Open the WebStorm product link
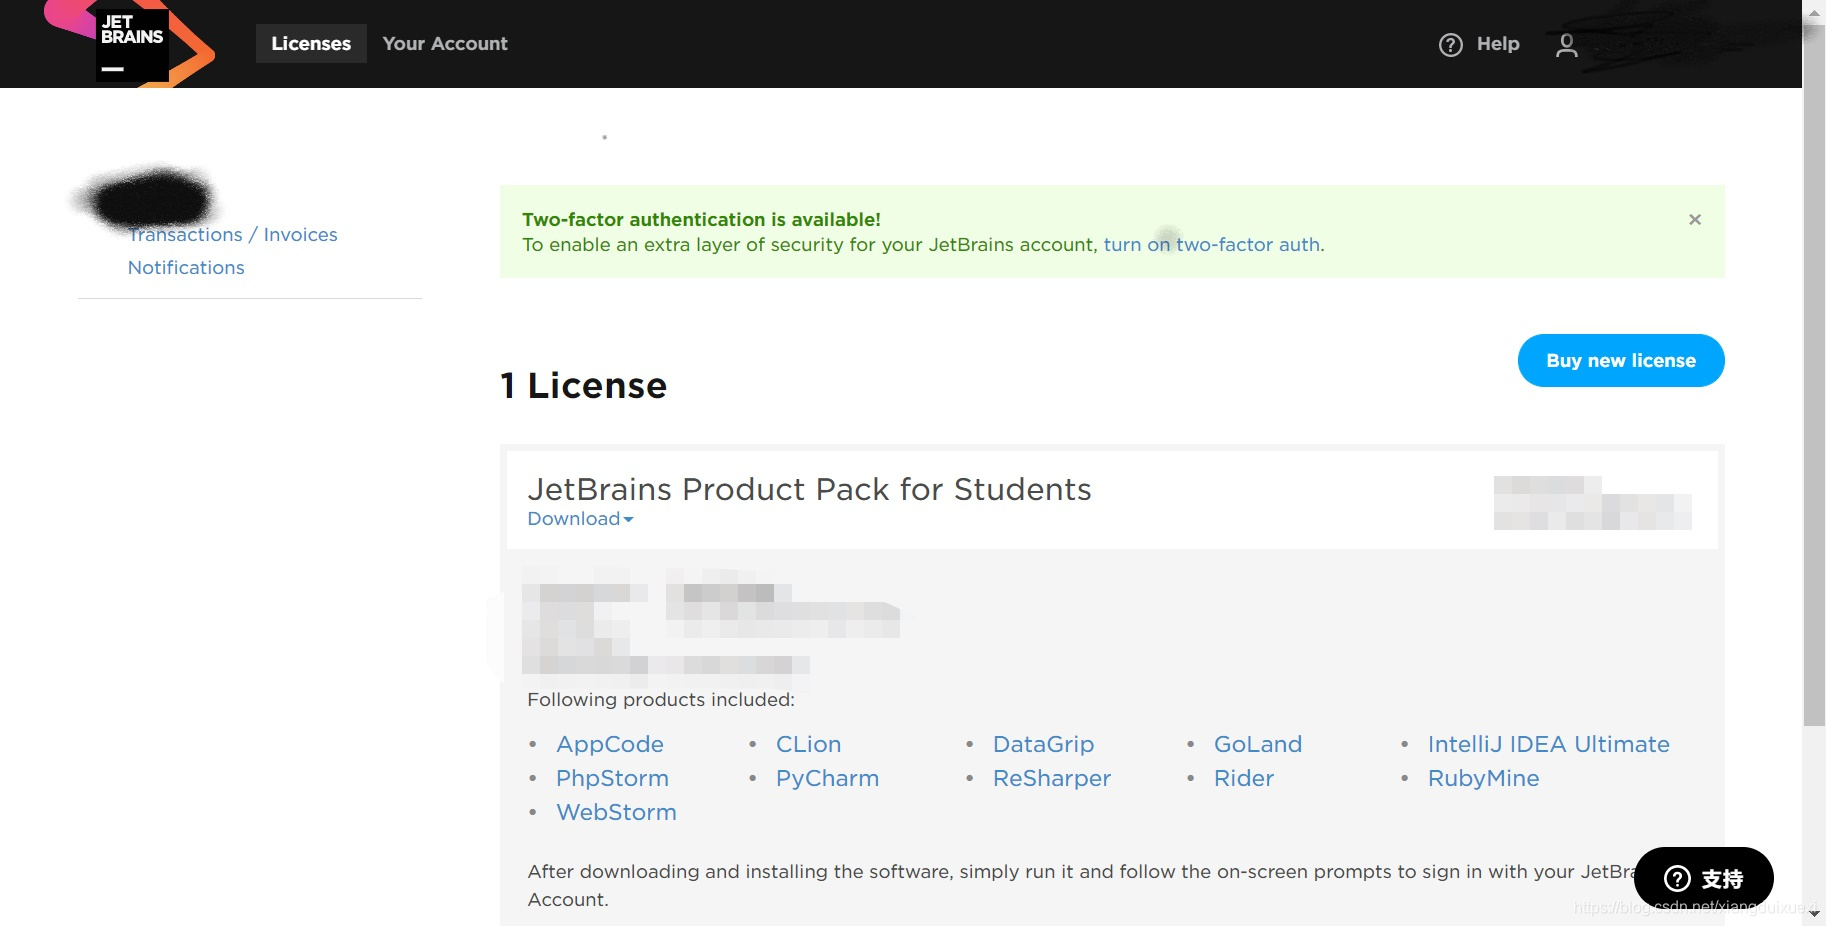 click(616, 813)
